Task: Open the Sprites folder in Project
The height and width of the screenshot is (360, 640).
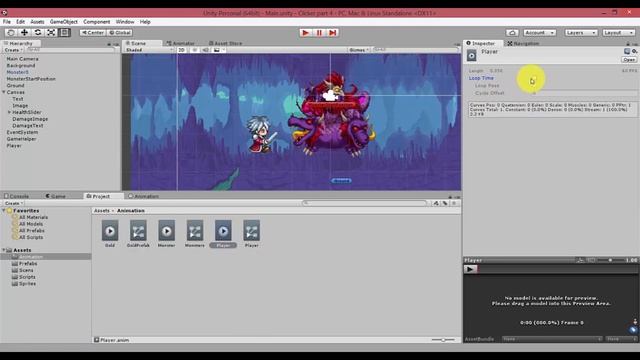Action: pos(27,284)
